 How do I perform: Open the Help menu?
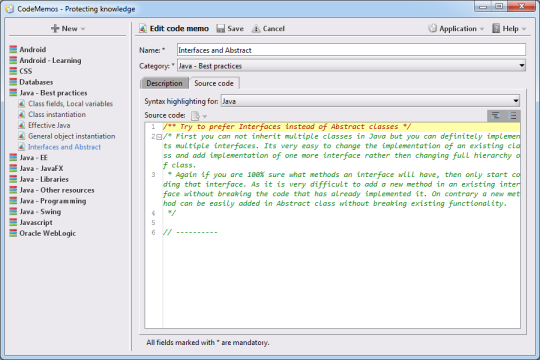click(x=509, y=29)
